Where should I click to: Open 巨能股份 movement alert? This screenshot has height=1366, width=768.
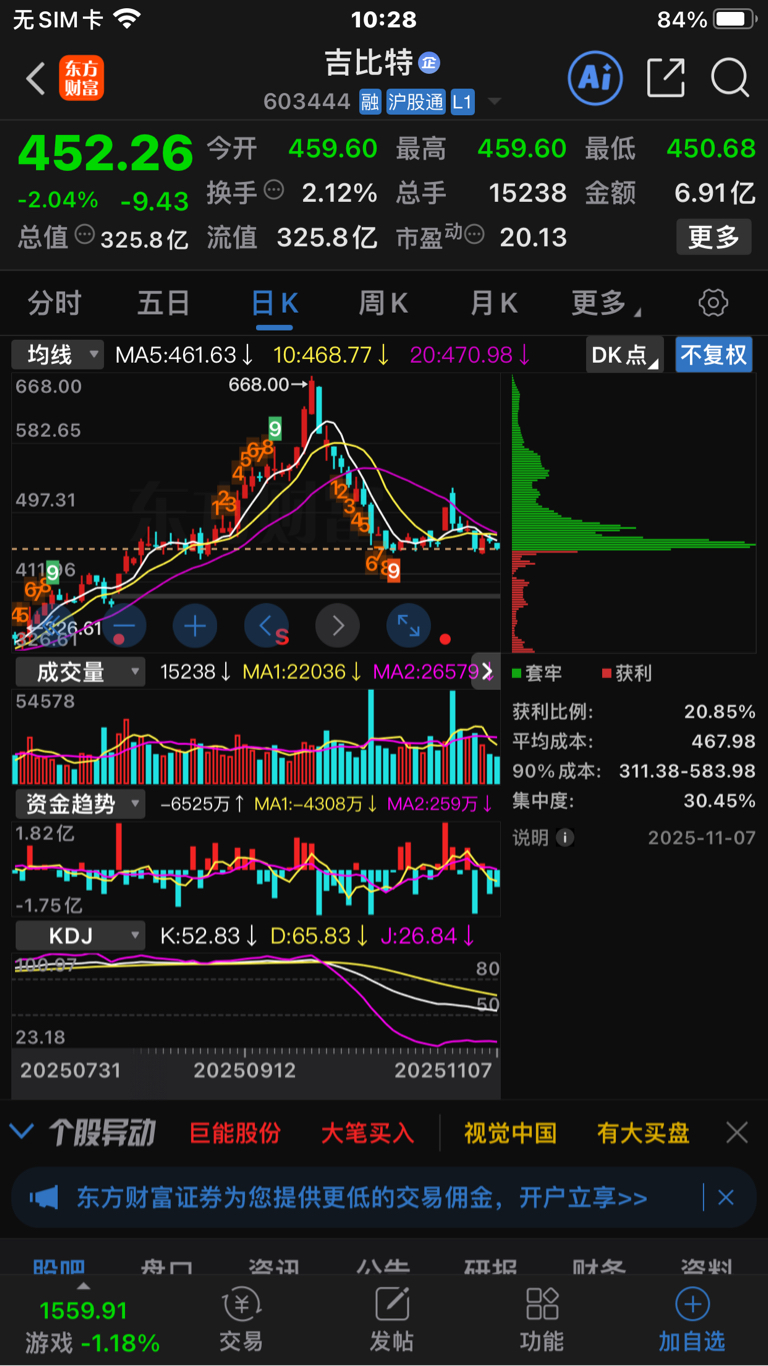tap(235, 1132)
